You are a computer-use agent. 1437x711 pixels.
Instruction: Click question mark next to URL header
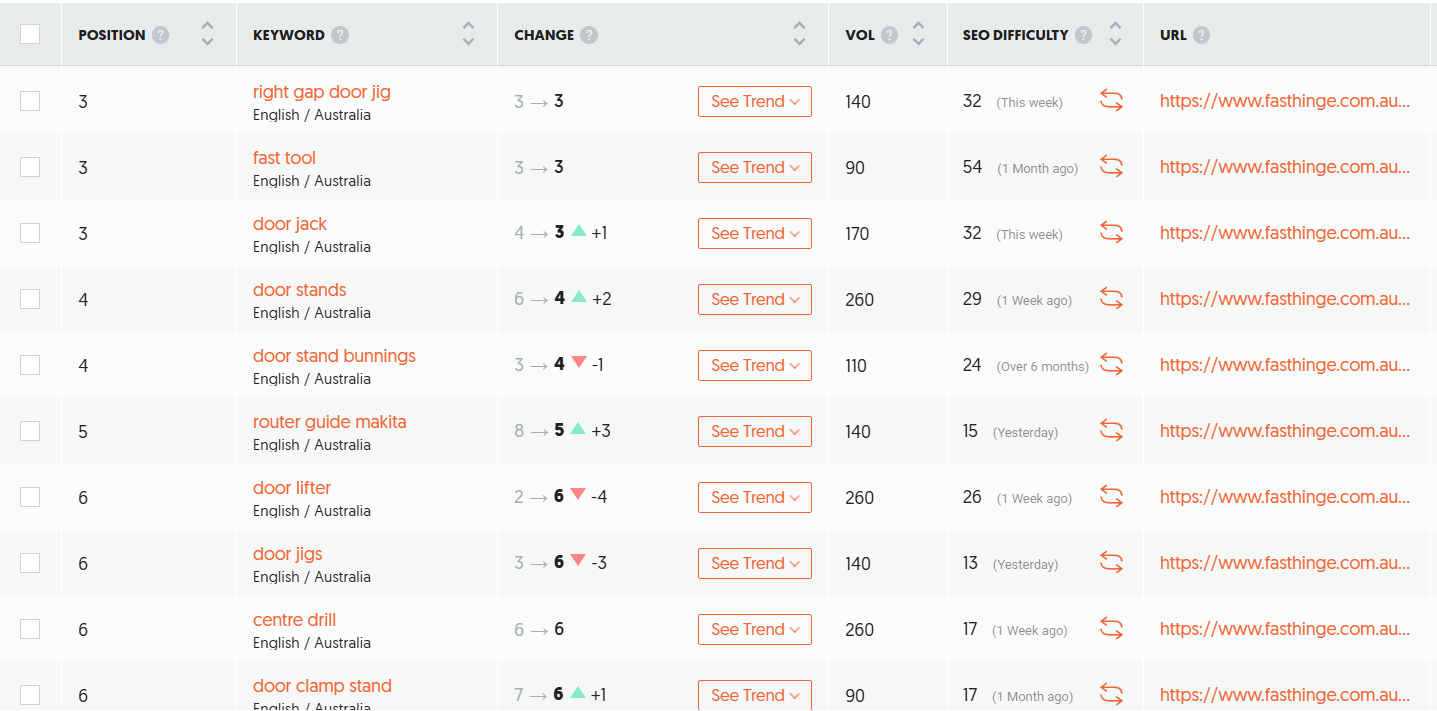(x=1201, y=35)
